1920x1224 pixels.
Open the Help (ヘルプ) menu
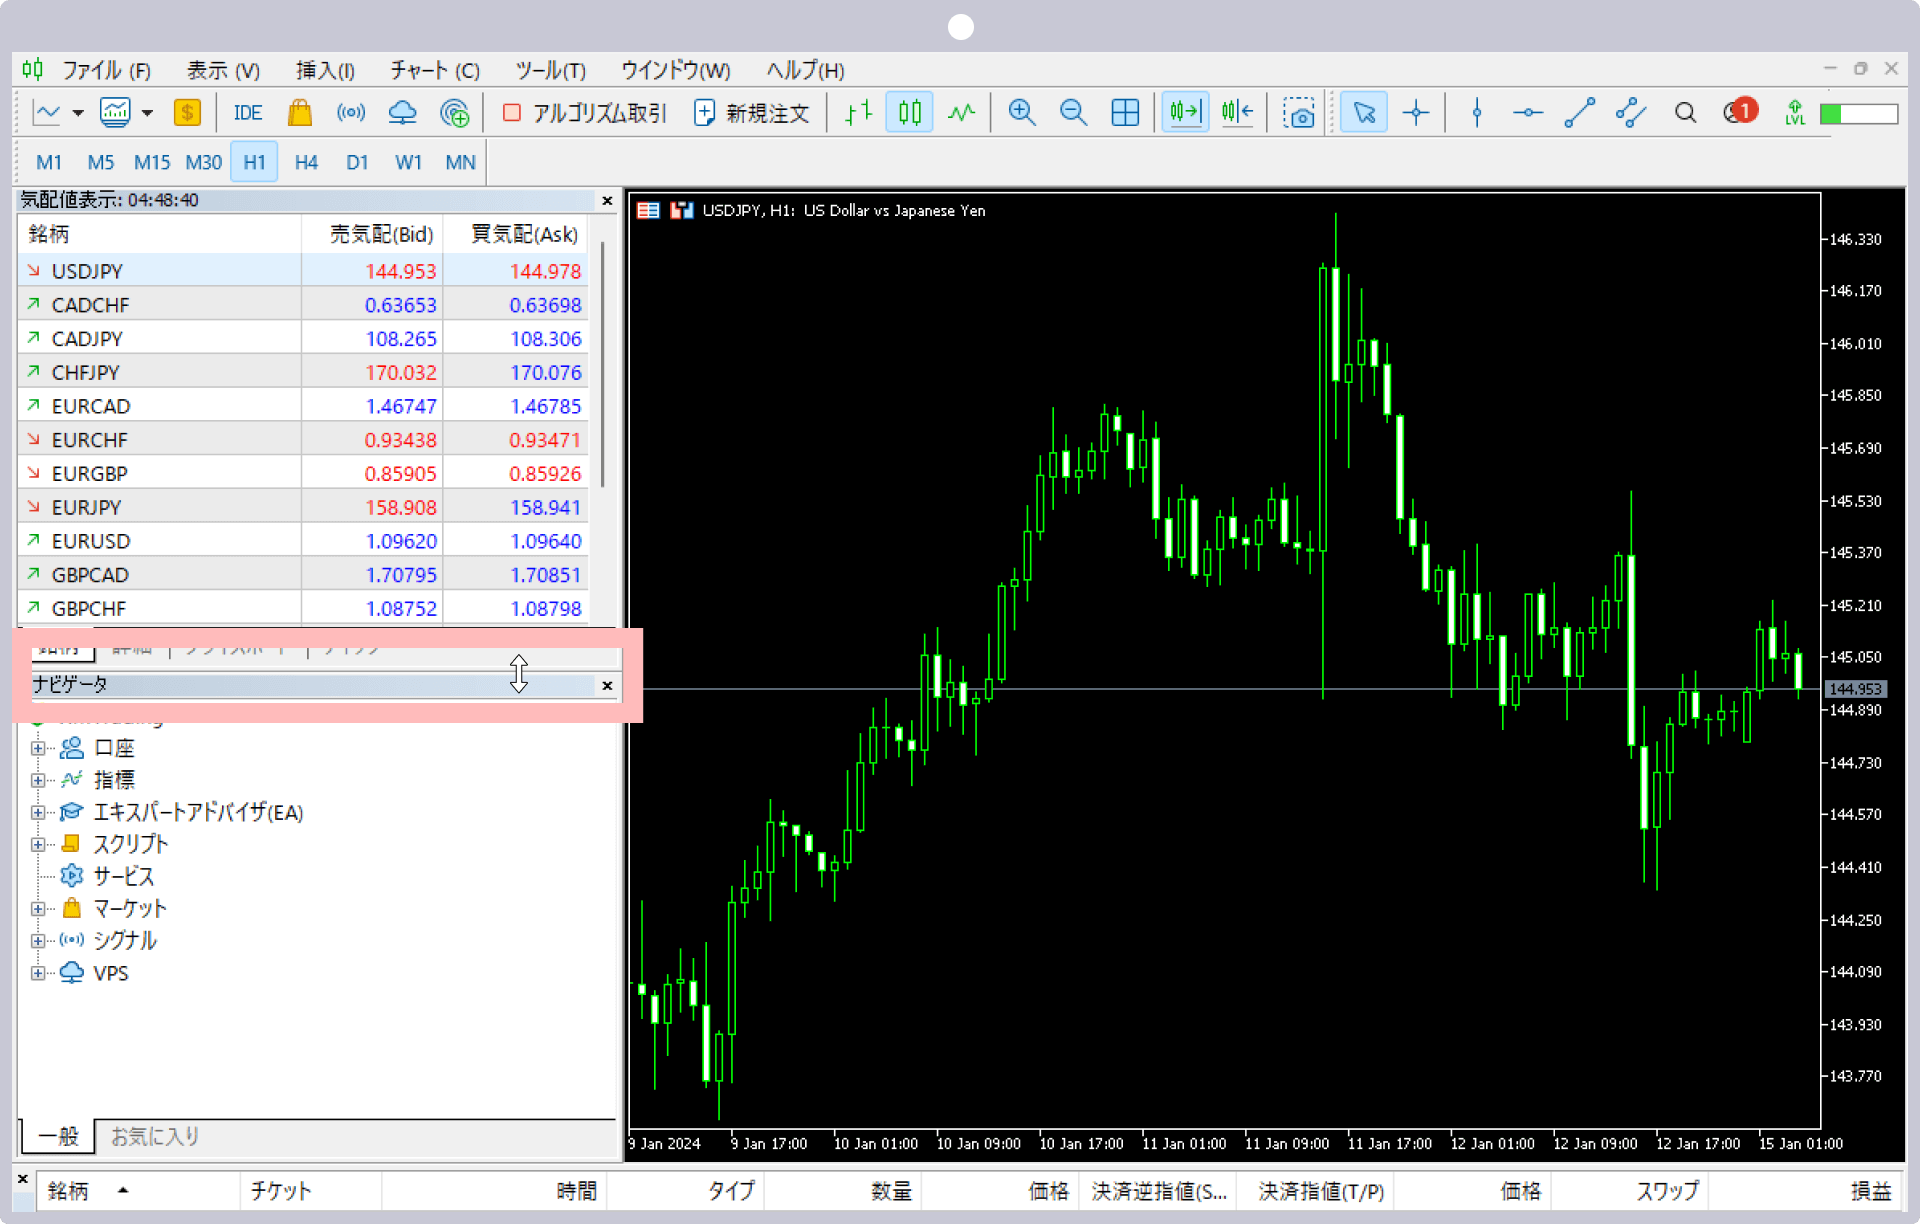805,70
